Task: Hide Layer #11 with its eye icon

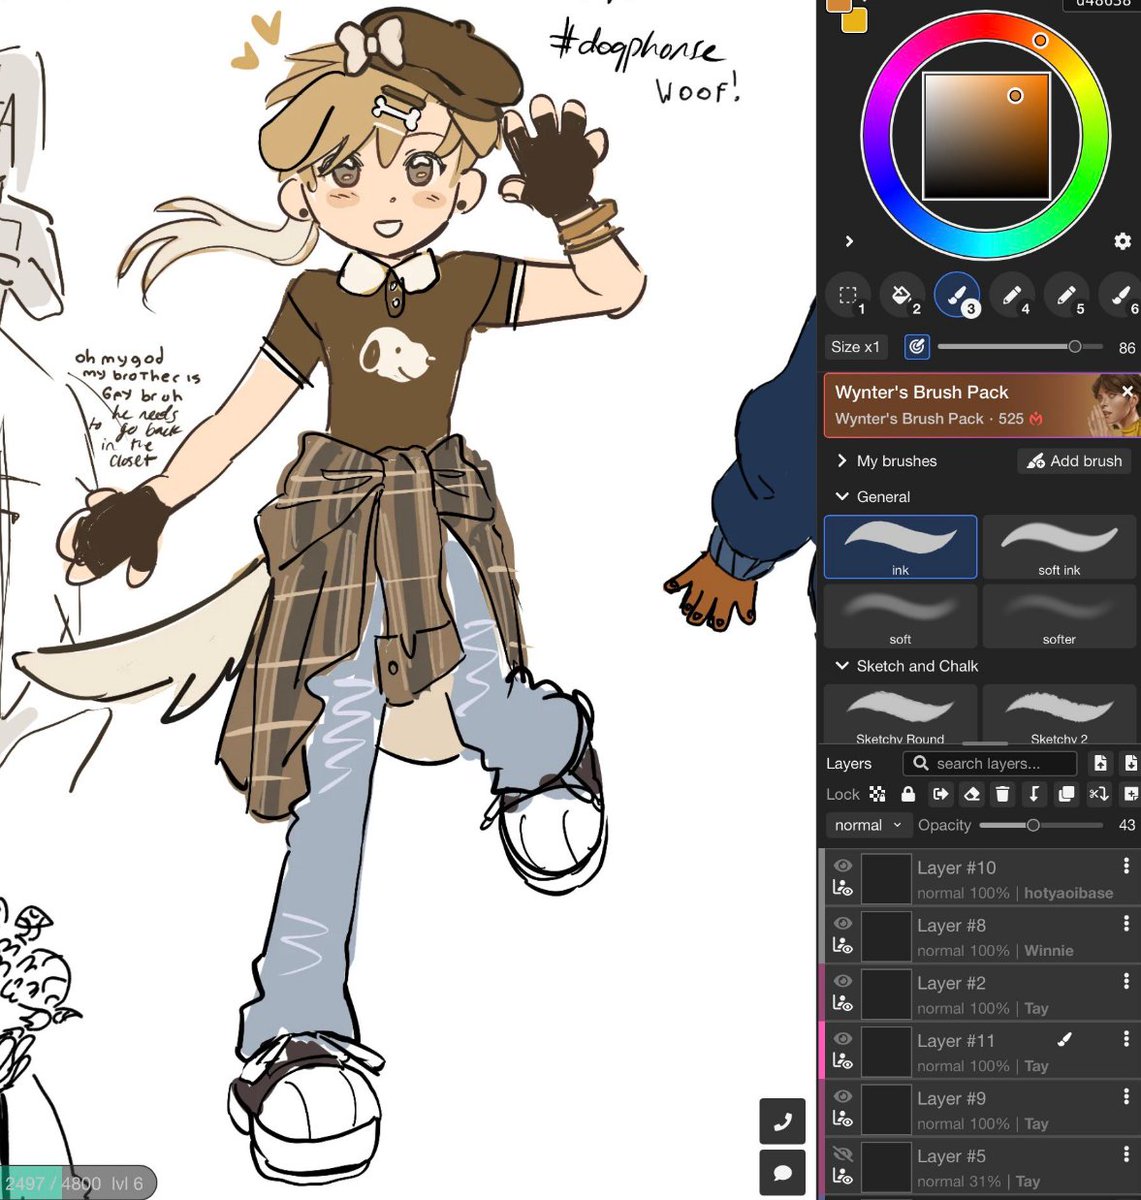Action: tap(843, 1039)
